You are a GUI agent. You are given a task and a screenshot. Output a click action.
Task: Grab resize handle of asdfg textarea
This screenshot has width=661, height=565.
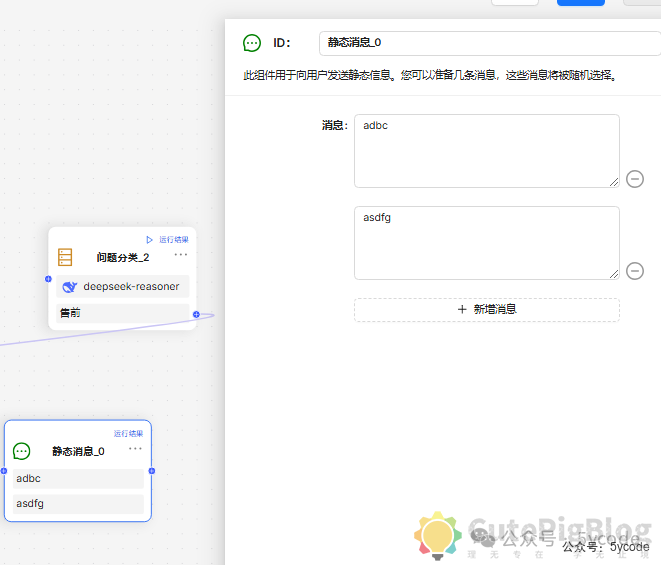point(614,274)
